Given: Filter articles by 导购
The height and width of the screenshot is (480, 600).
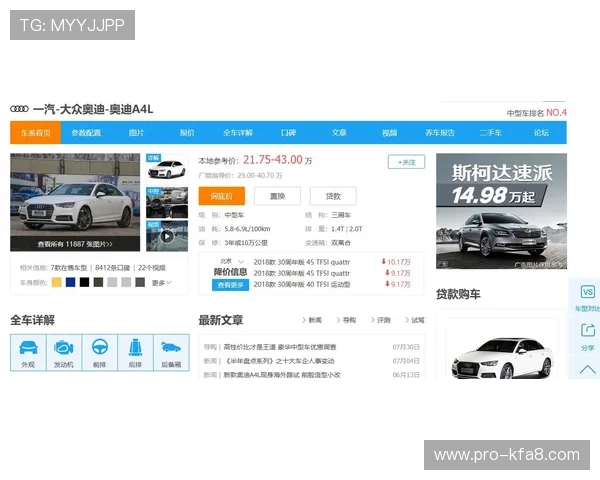Looking at the screenshot, I should [x=346, y=320].
